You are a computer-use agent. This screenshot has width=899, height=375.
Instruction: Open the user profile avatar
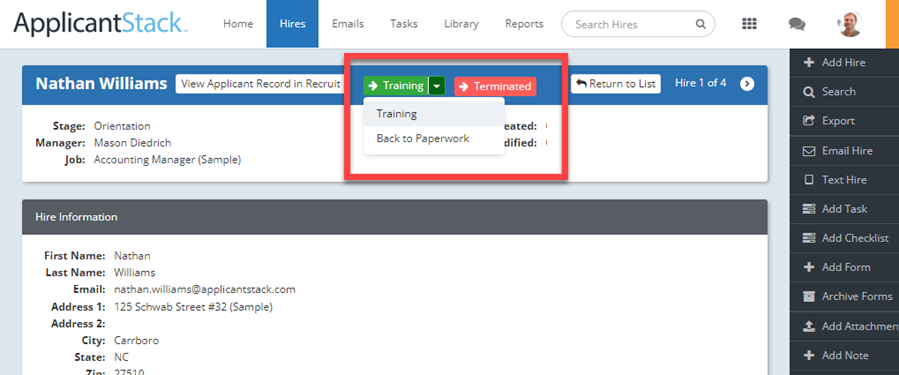850,24
